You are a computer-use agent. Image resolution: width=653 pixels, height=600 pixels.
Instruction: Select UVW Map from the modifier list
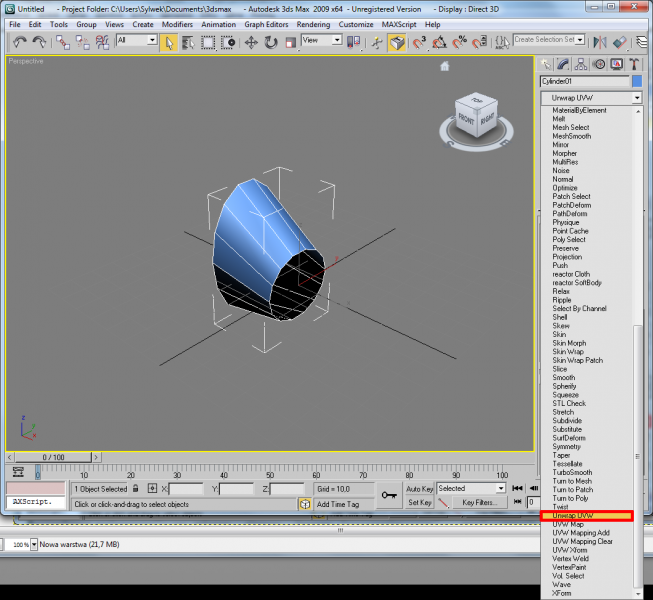567,524
